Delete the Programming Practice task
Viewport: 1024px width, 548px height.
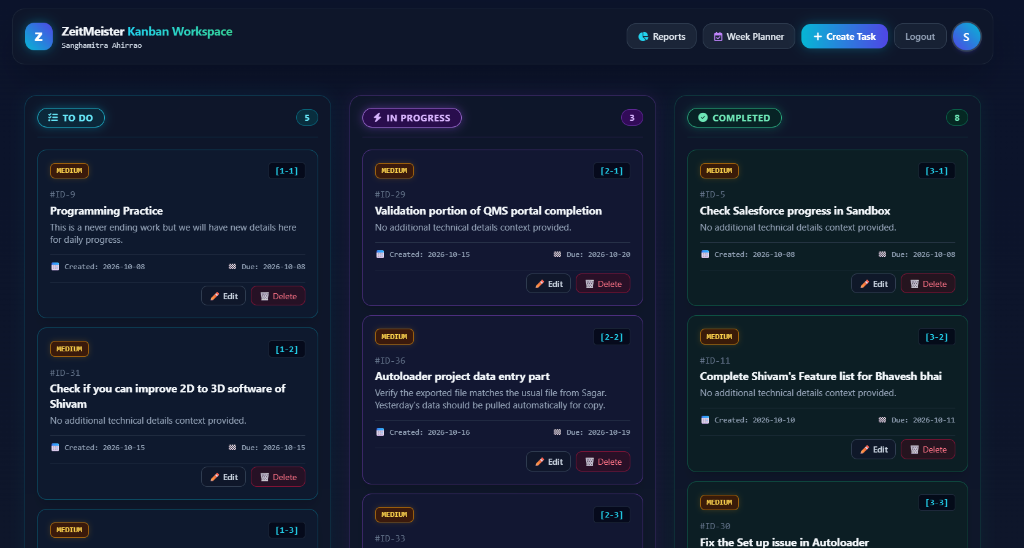point(278,296)
